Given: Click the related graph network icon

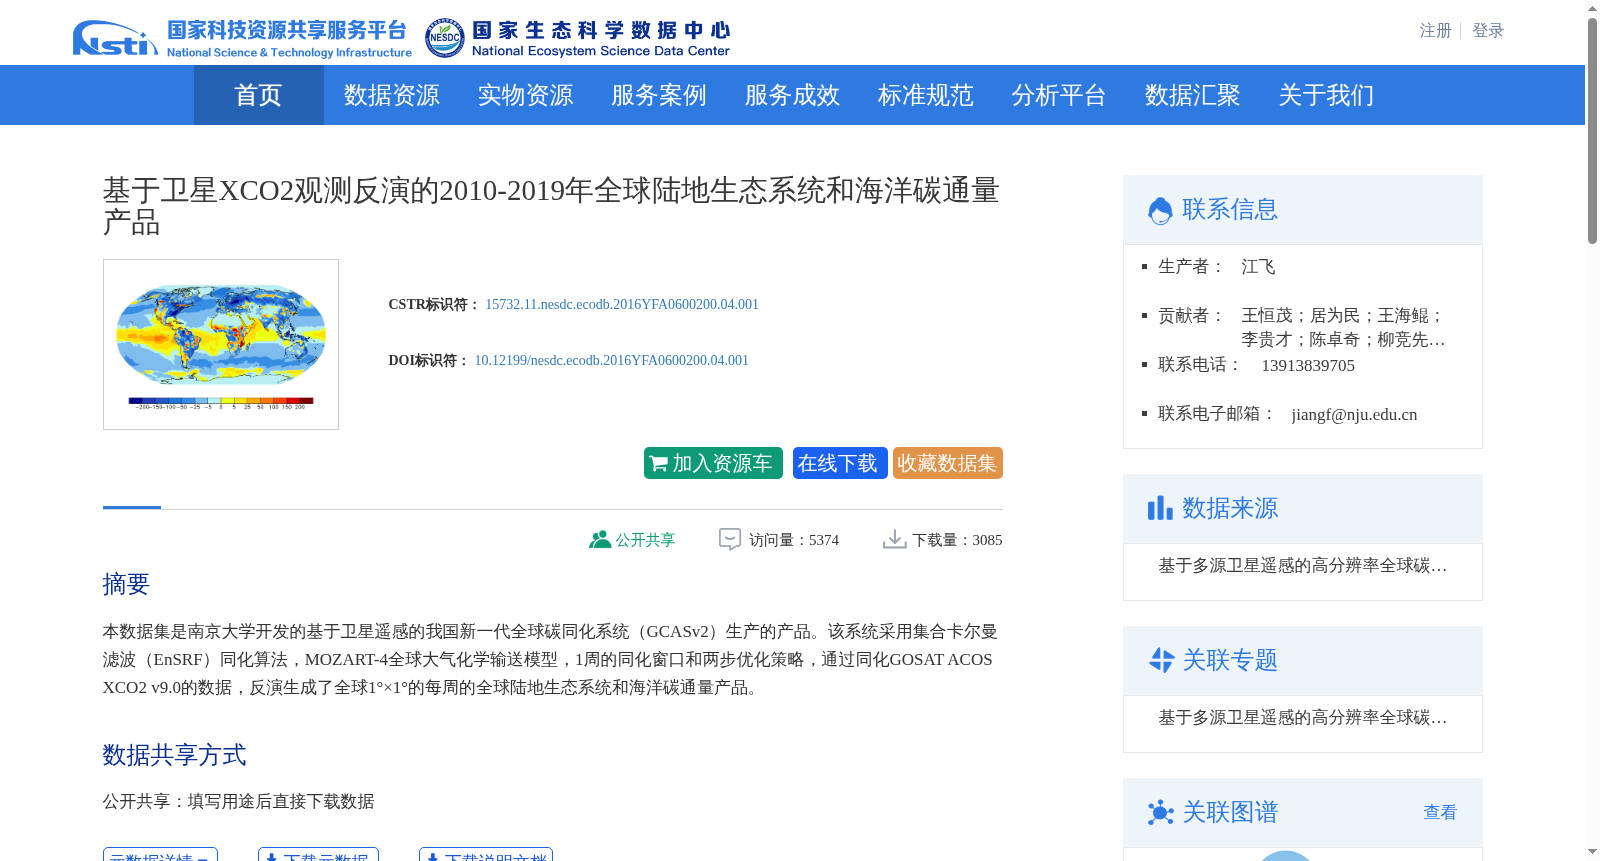Looking at the screenshot, I should tap(1160, 812).
